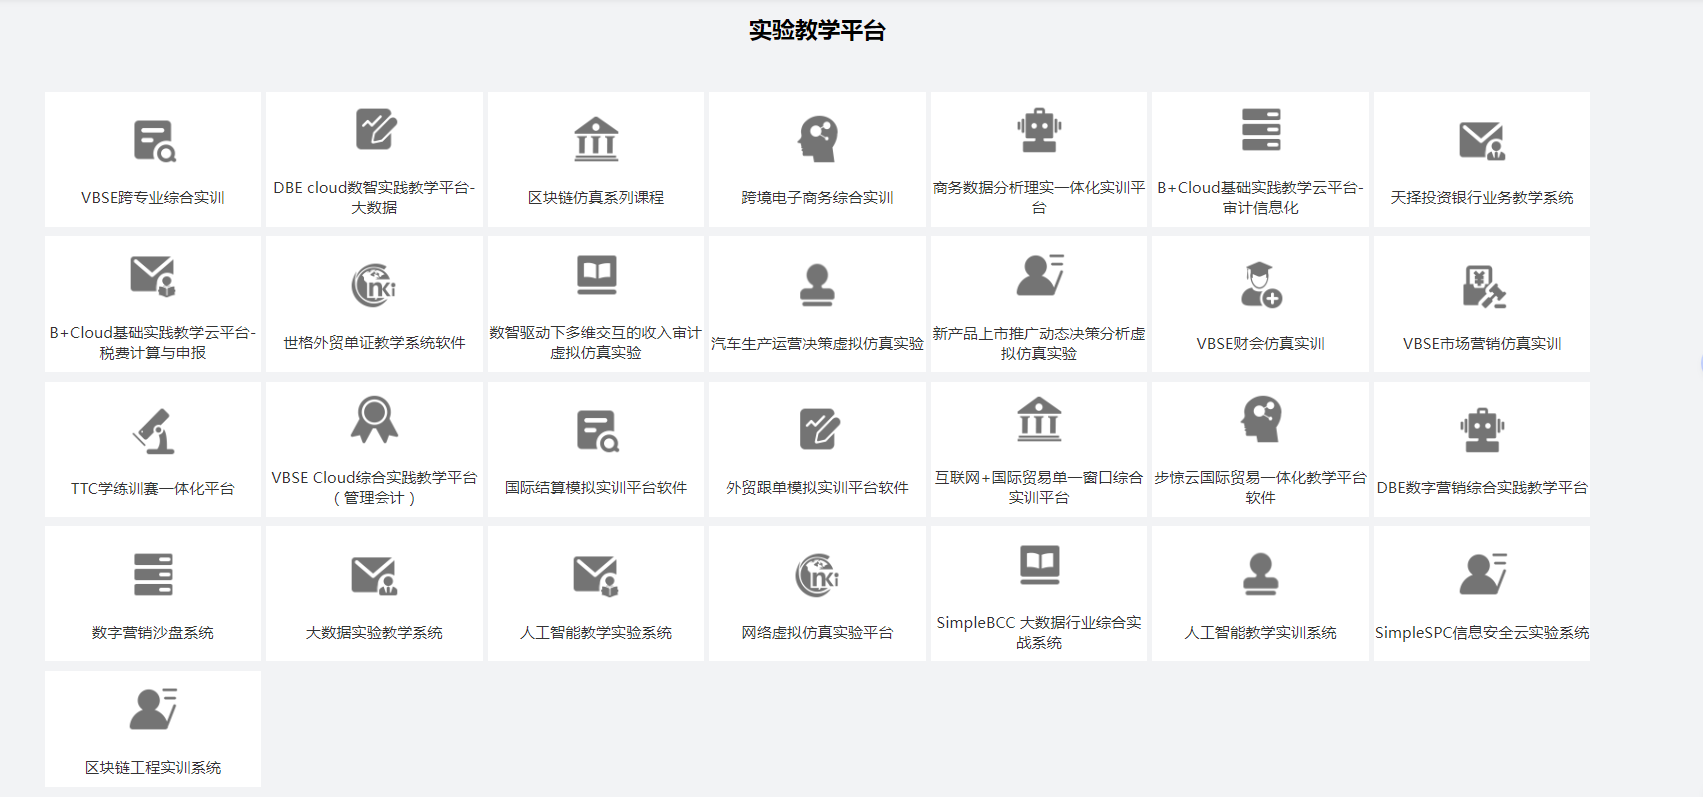Open SimpleBCC 大数据行业综合实战 link
This screenshot has width=1703, height=797.
pos(1038,632)
